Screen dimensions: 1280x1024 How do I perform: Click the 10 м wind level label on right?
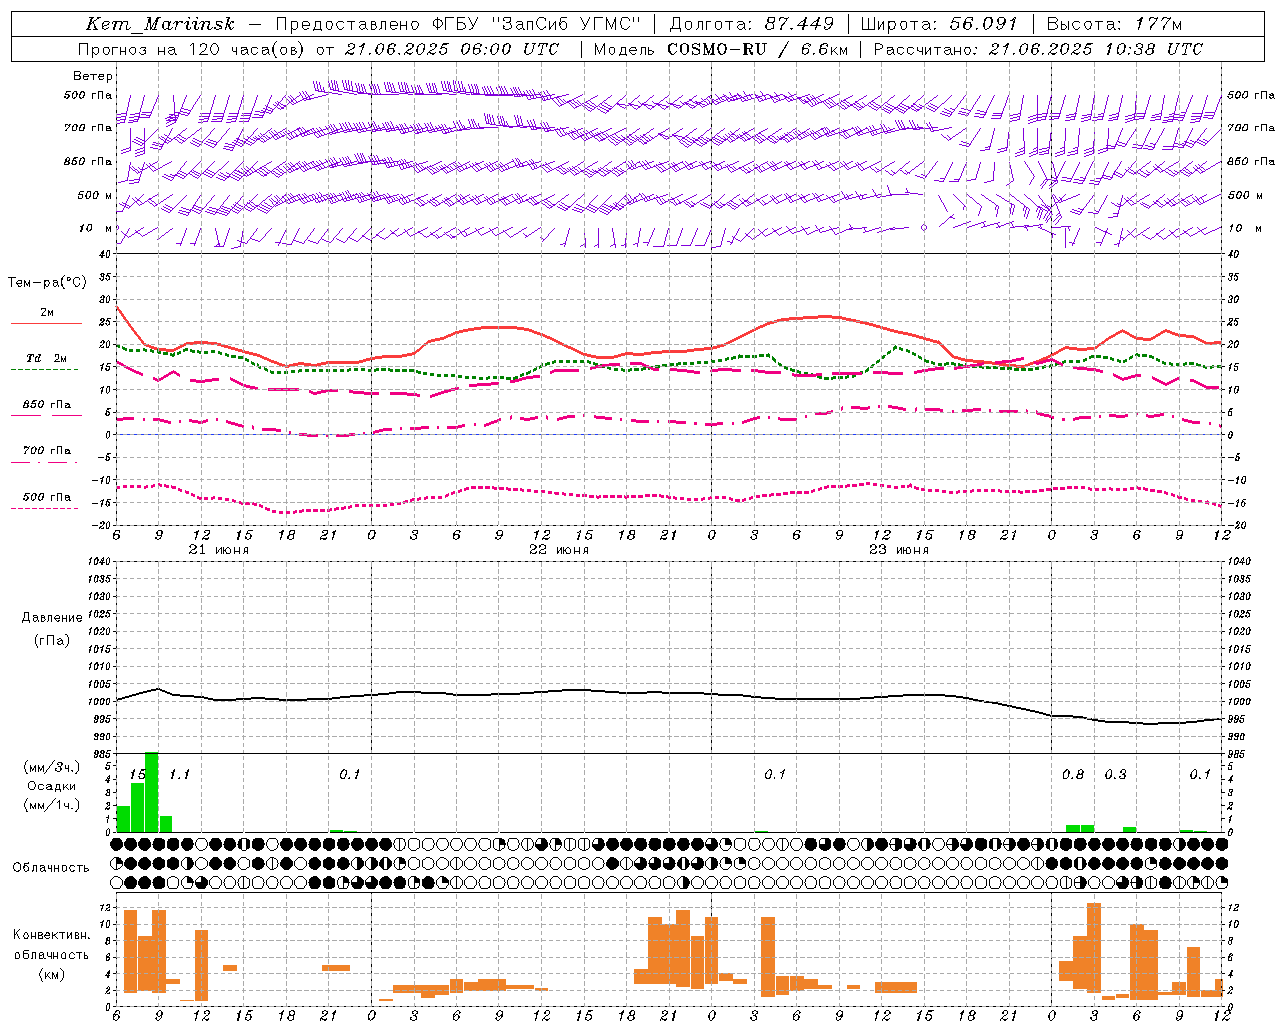click(1247, 228)
